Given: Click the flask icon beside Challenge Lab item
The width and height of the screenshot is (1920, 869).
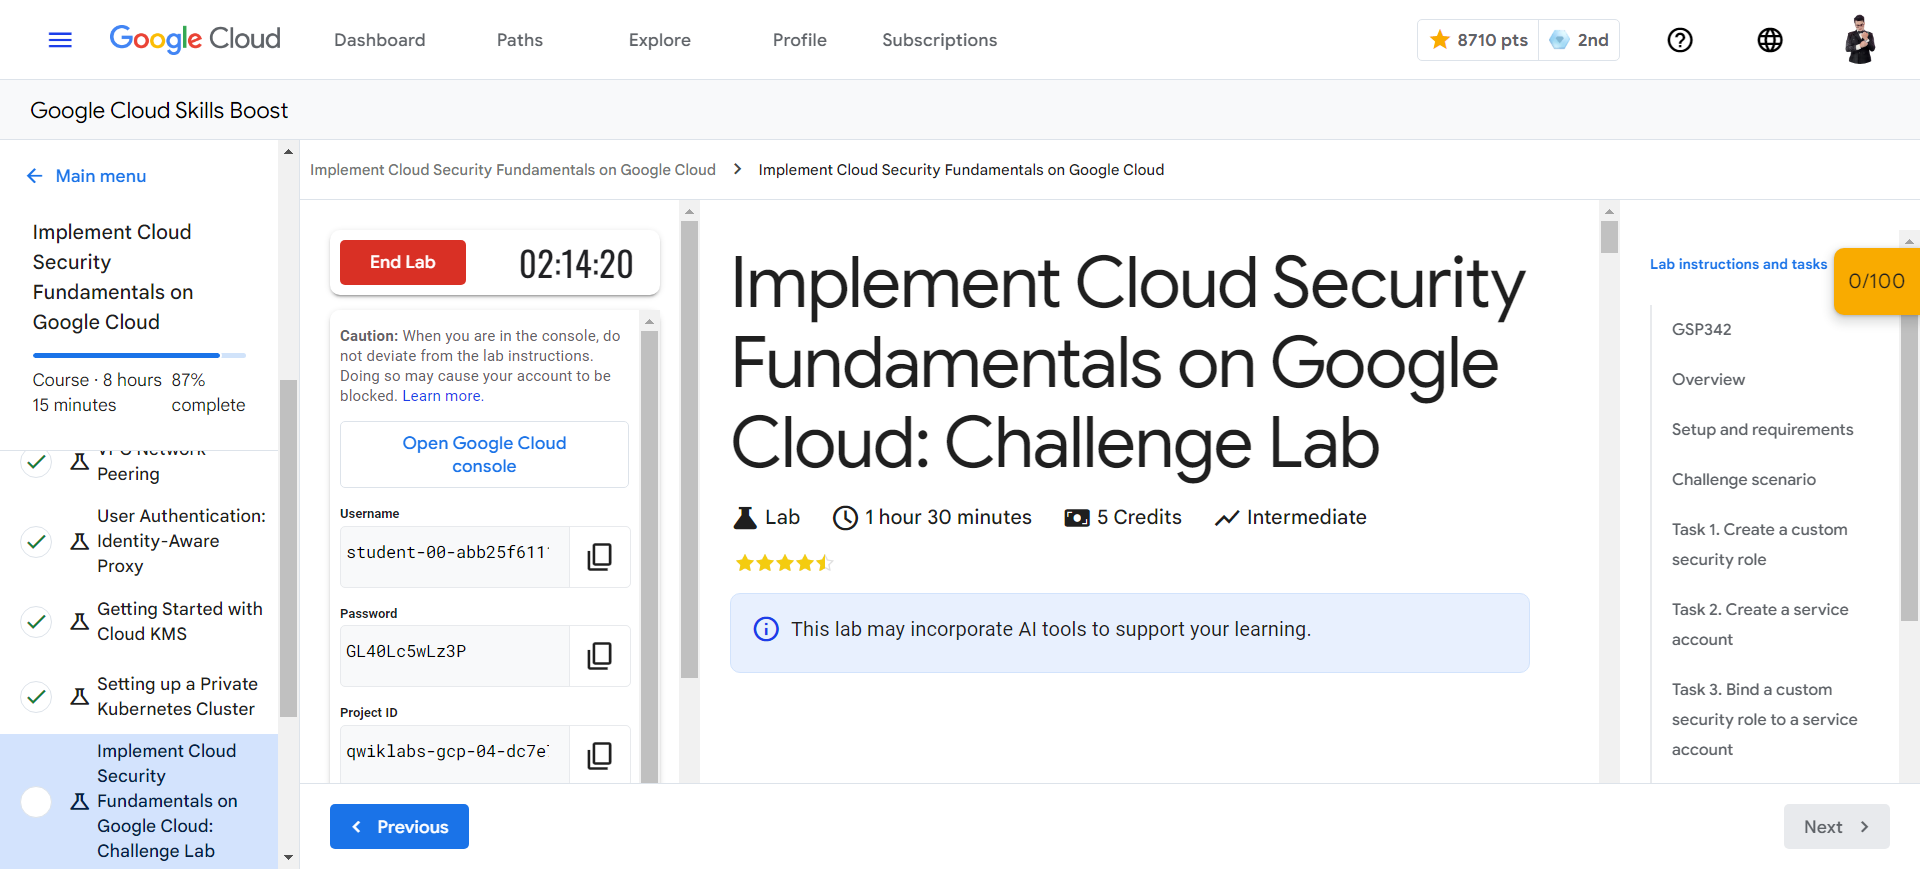Looking at the screenshot, I should (80, 801).
